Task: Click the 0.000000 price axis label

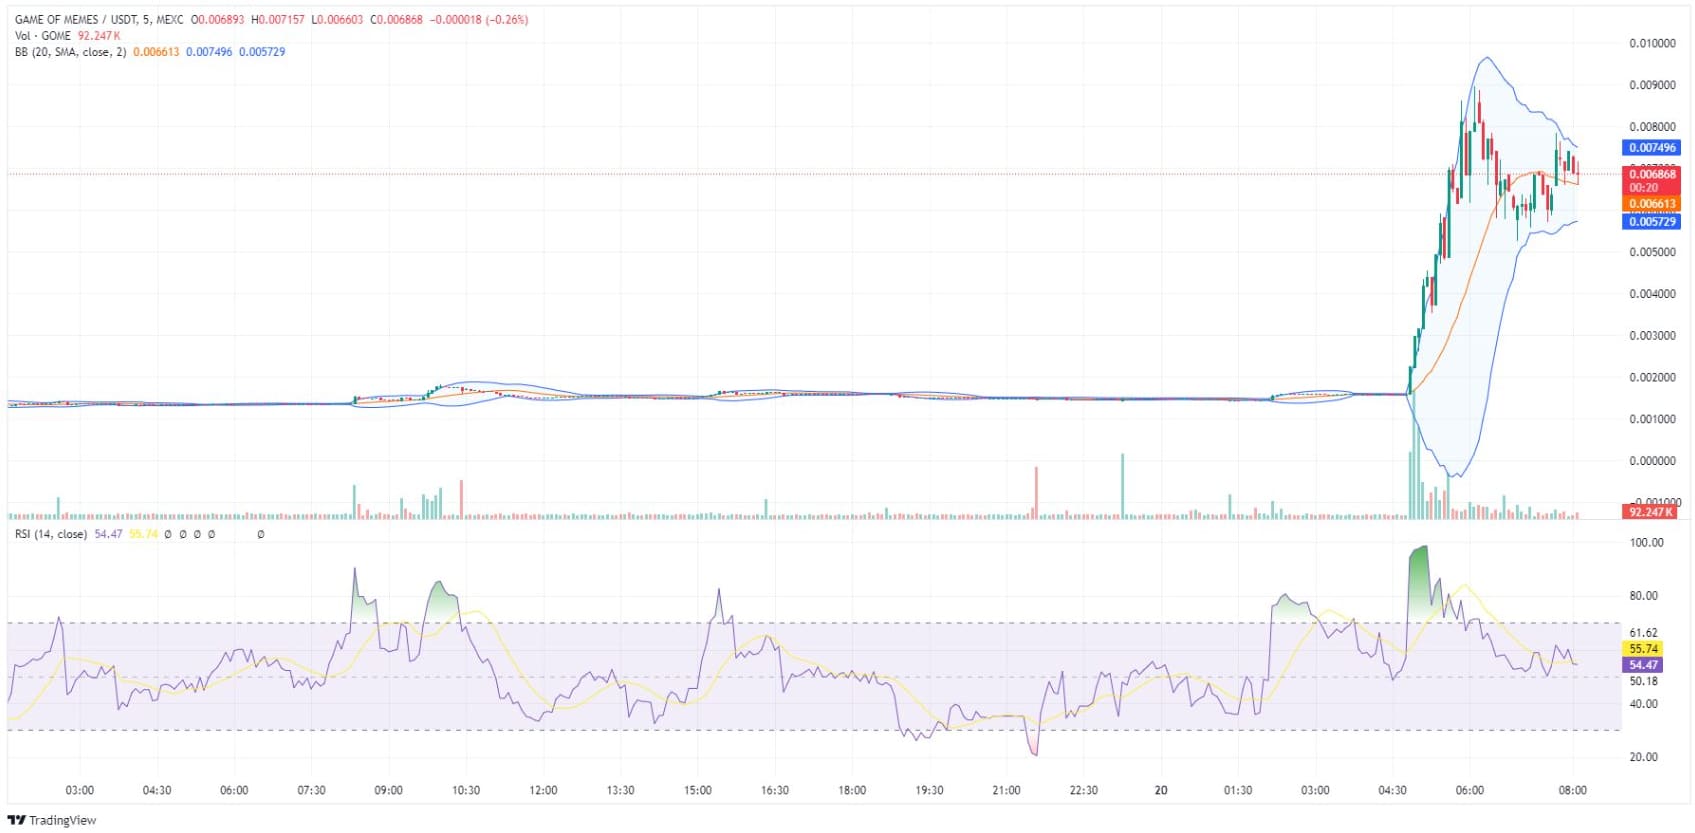Action: coord(1652,461)
